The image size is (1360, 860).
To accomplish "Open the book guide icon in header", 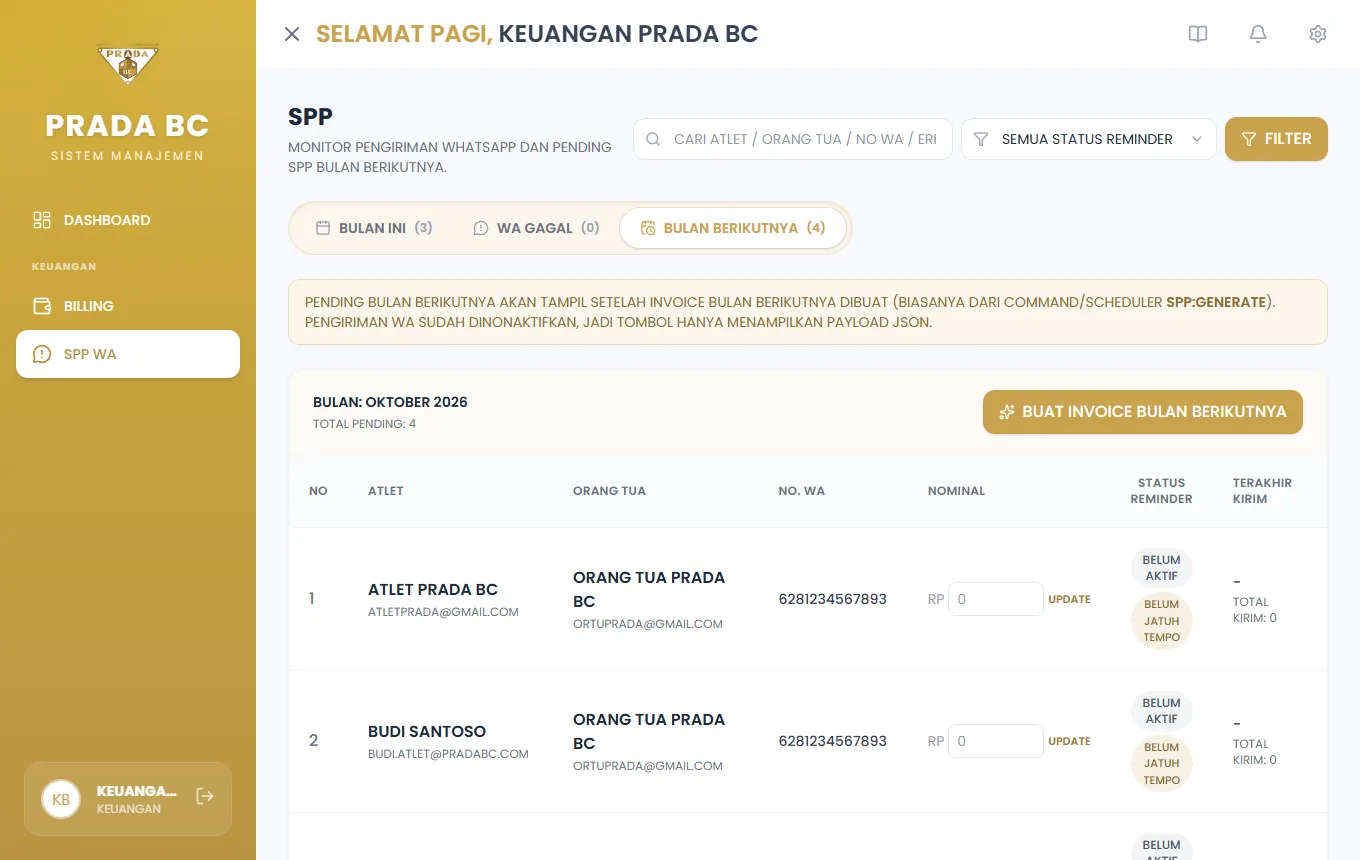I will (1198, 34).
